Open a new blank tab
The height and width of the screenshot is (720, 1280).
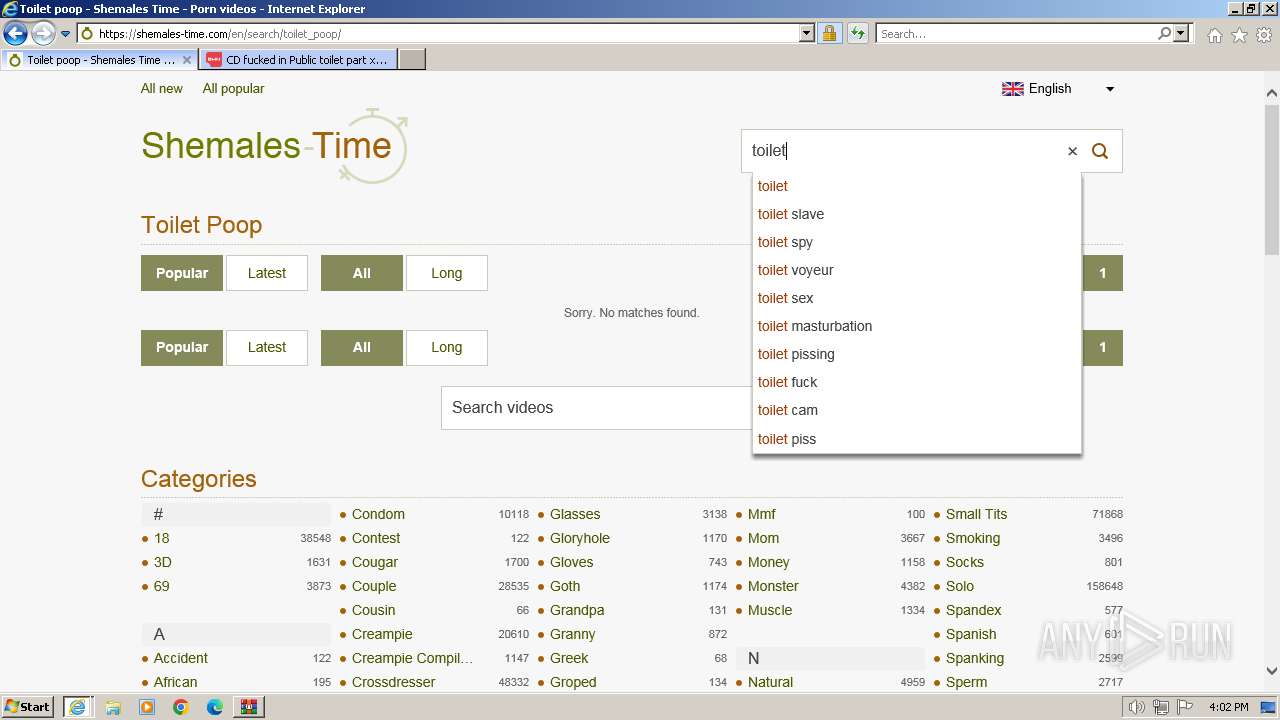(x=412, y=60)
